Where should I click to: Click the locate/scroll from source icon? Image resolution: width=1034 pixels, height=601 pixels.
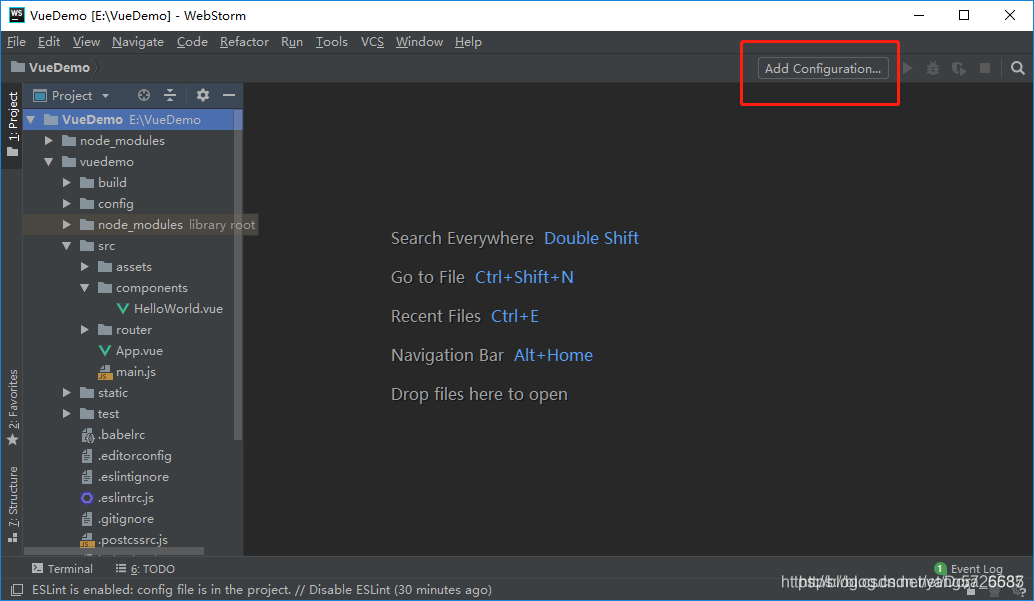[x=144, y=95]
